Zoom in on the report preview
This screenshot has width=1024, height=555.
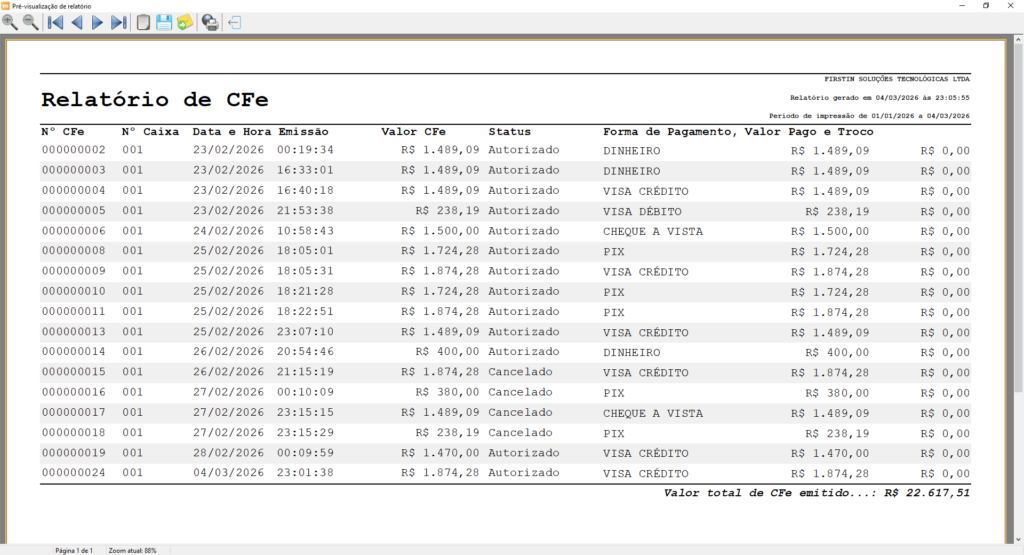pos(10,22)
